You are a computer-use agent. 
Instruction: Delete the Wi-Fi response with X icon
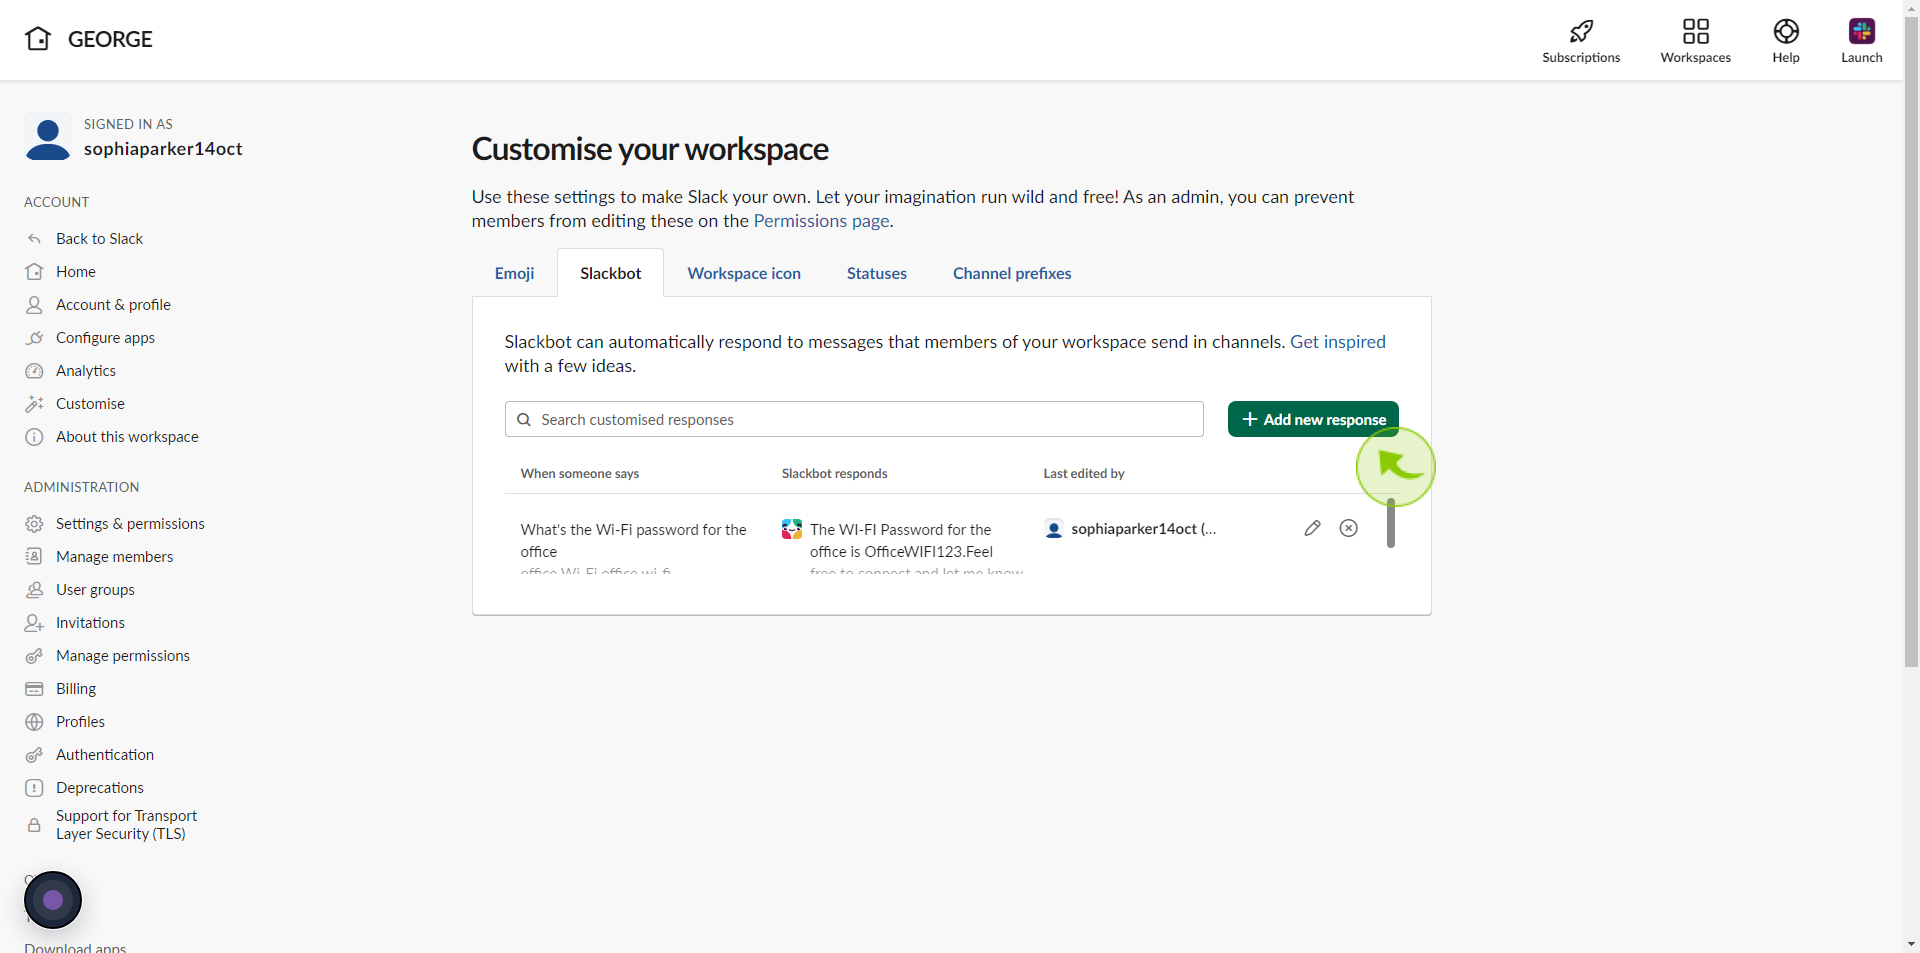click(1349, 528)
